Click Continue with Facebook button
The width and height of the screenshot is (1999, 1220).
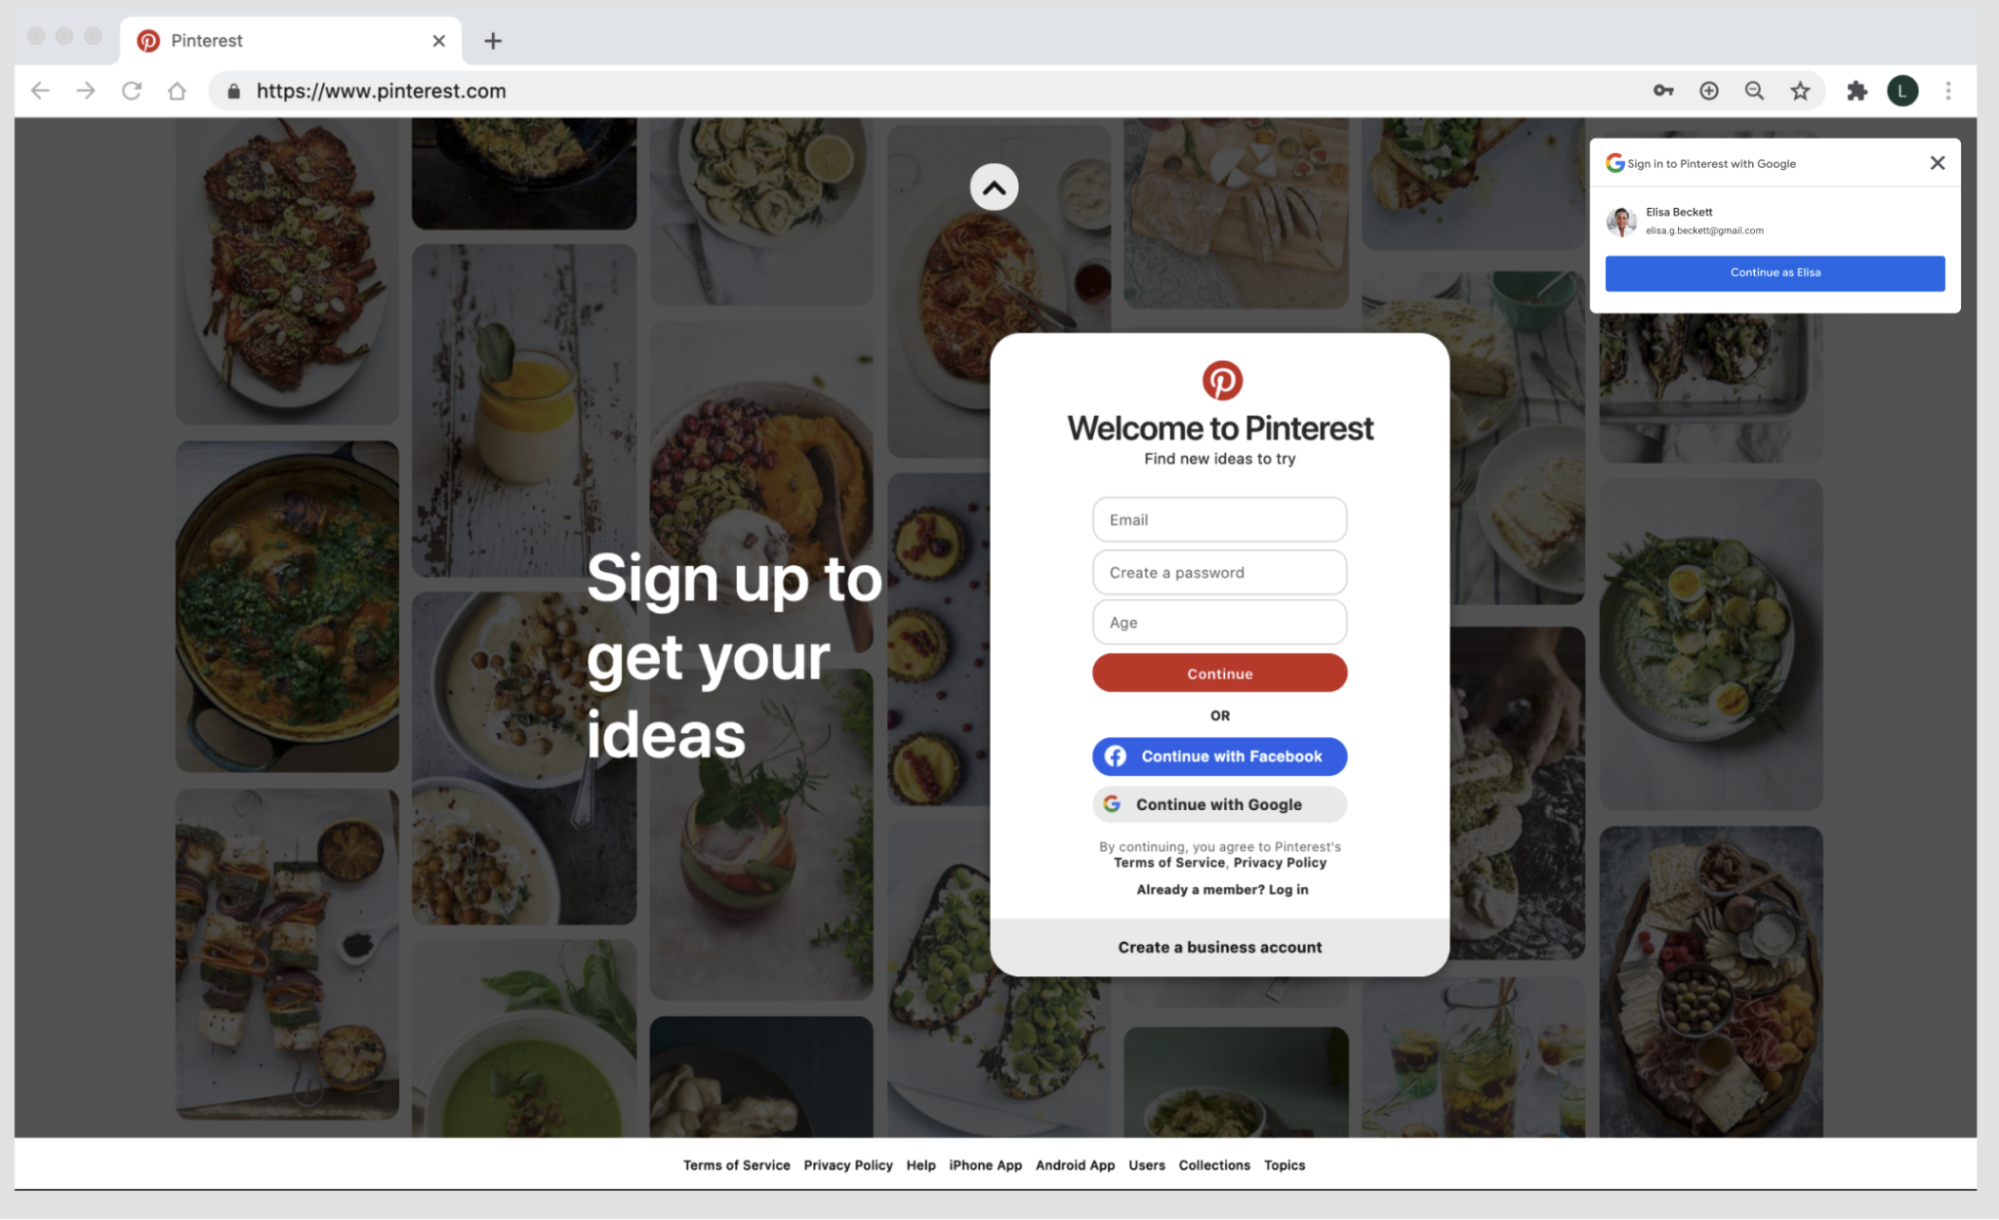pyautogui.click(x=1218, y=756)
